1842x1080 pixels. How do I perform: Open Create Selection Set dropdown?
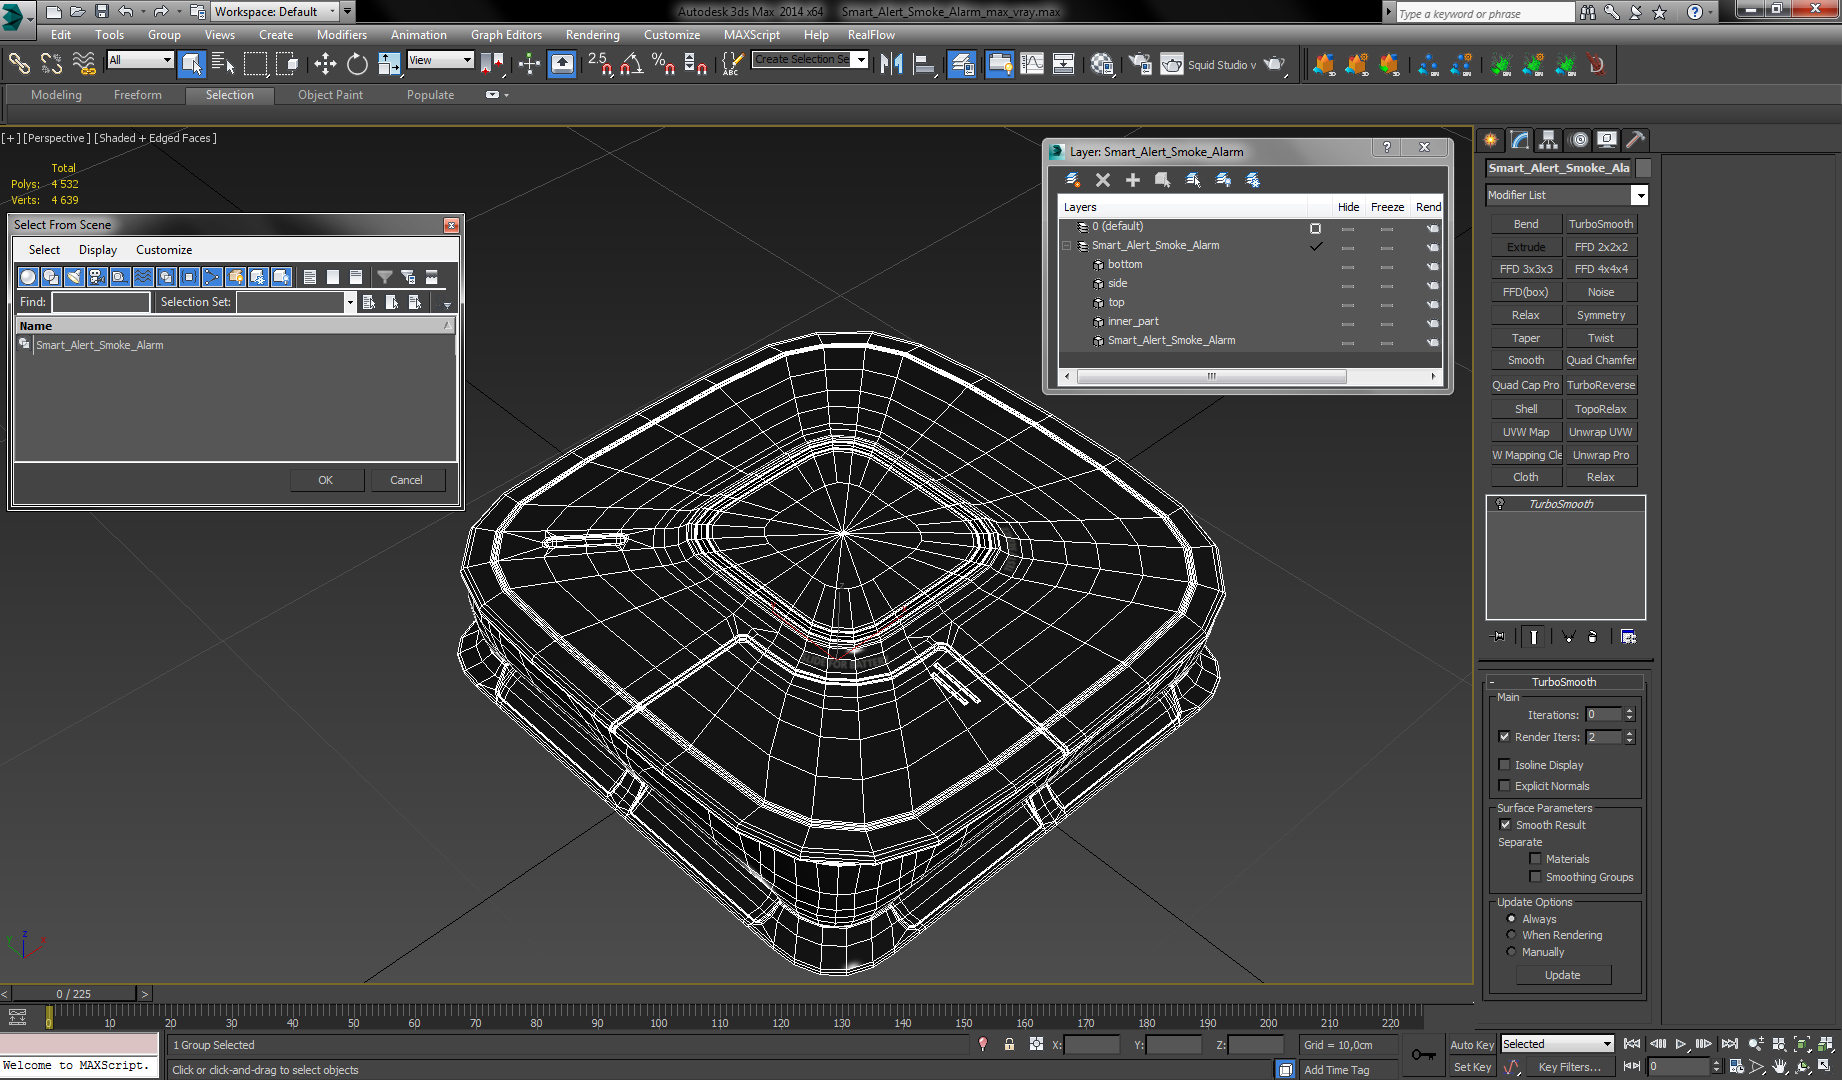[860, 60]
